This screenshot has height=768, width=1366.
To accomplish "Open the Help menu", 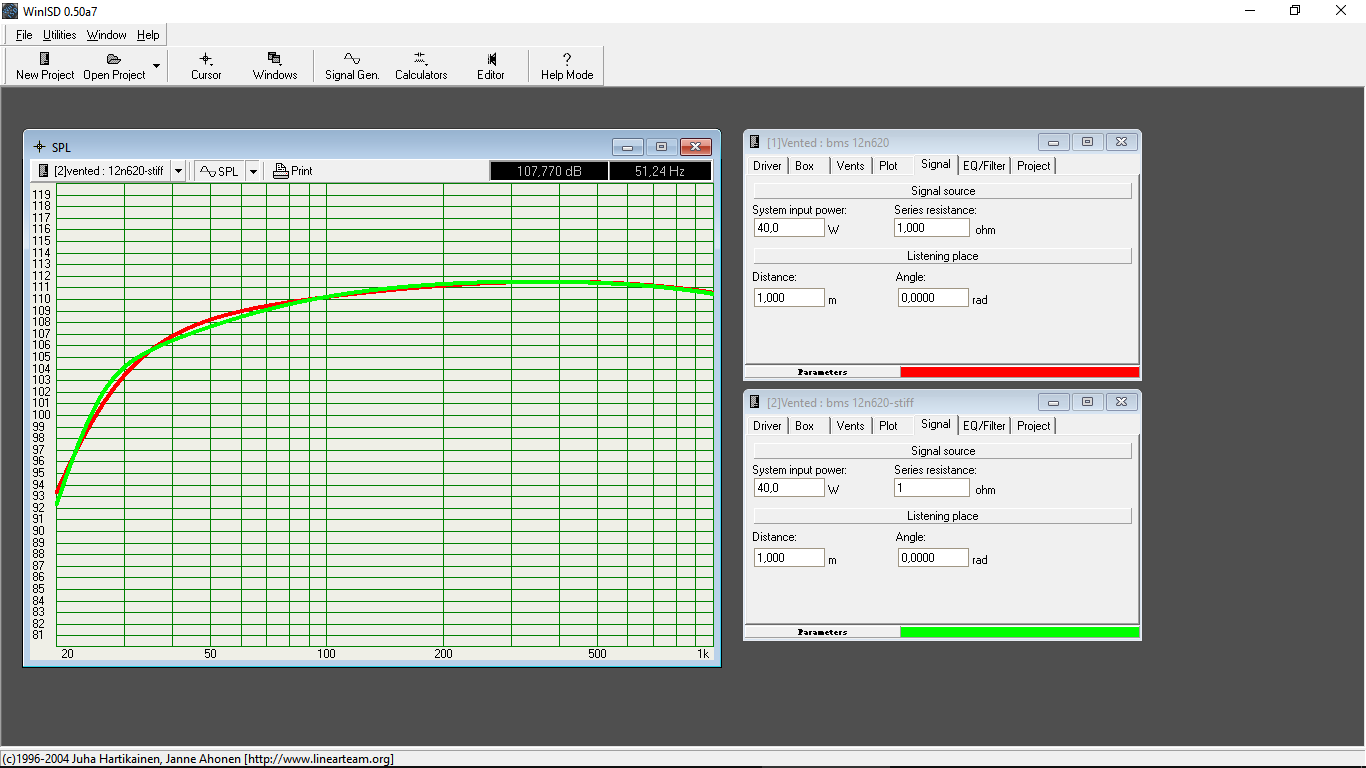I will [148, 35].
